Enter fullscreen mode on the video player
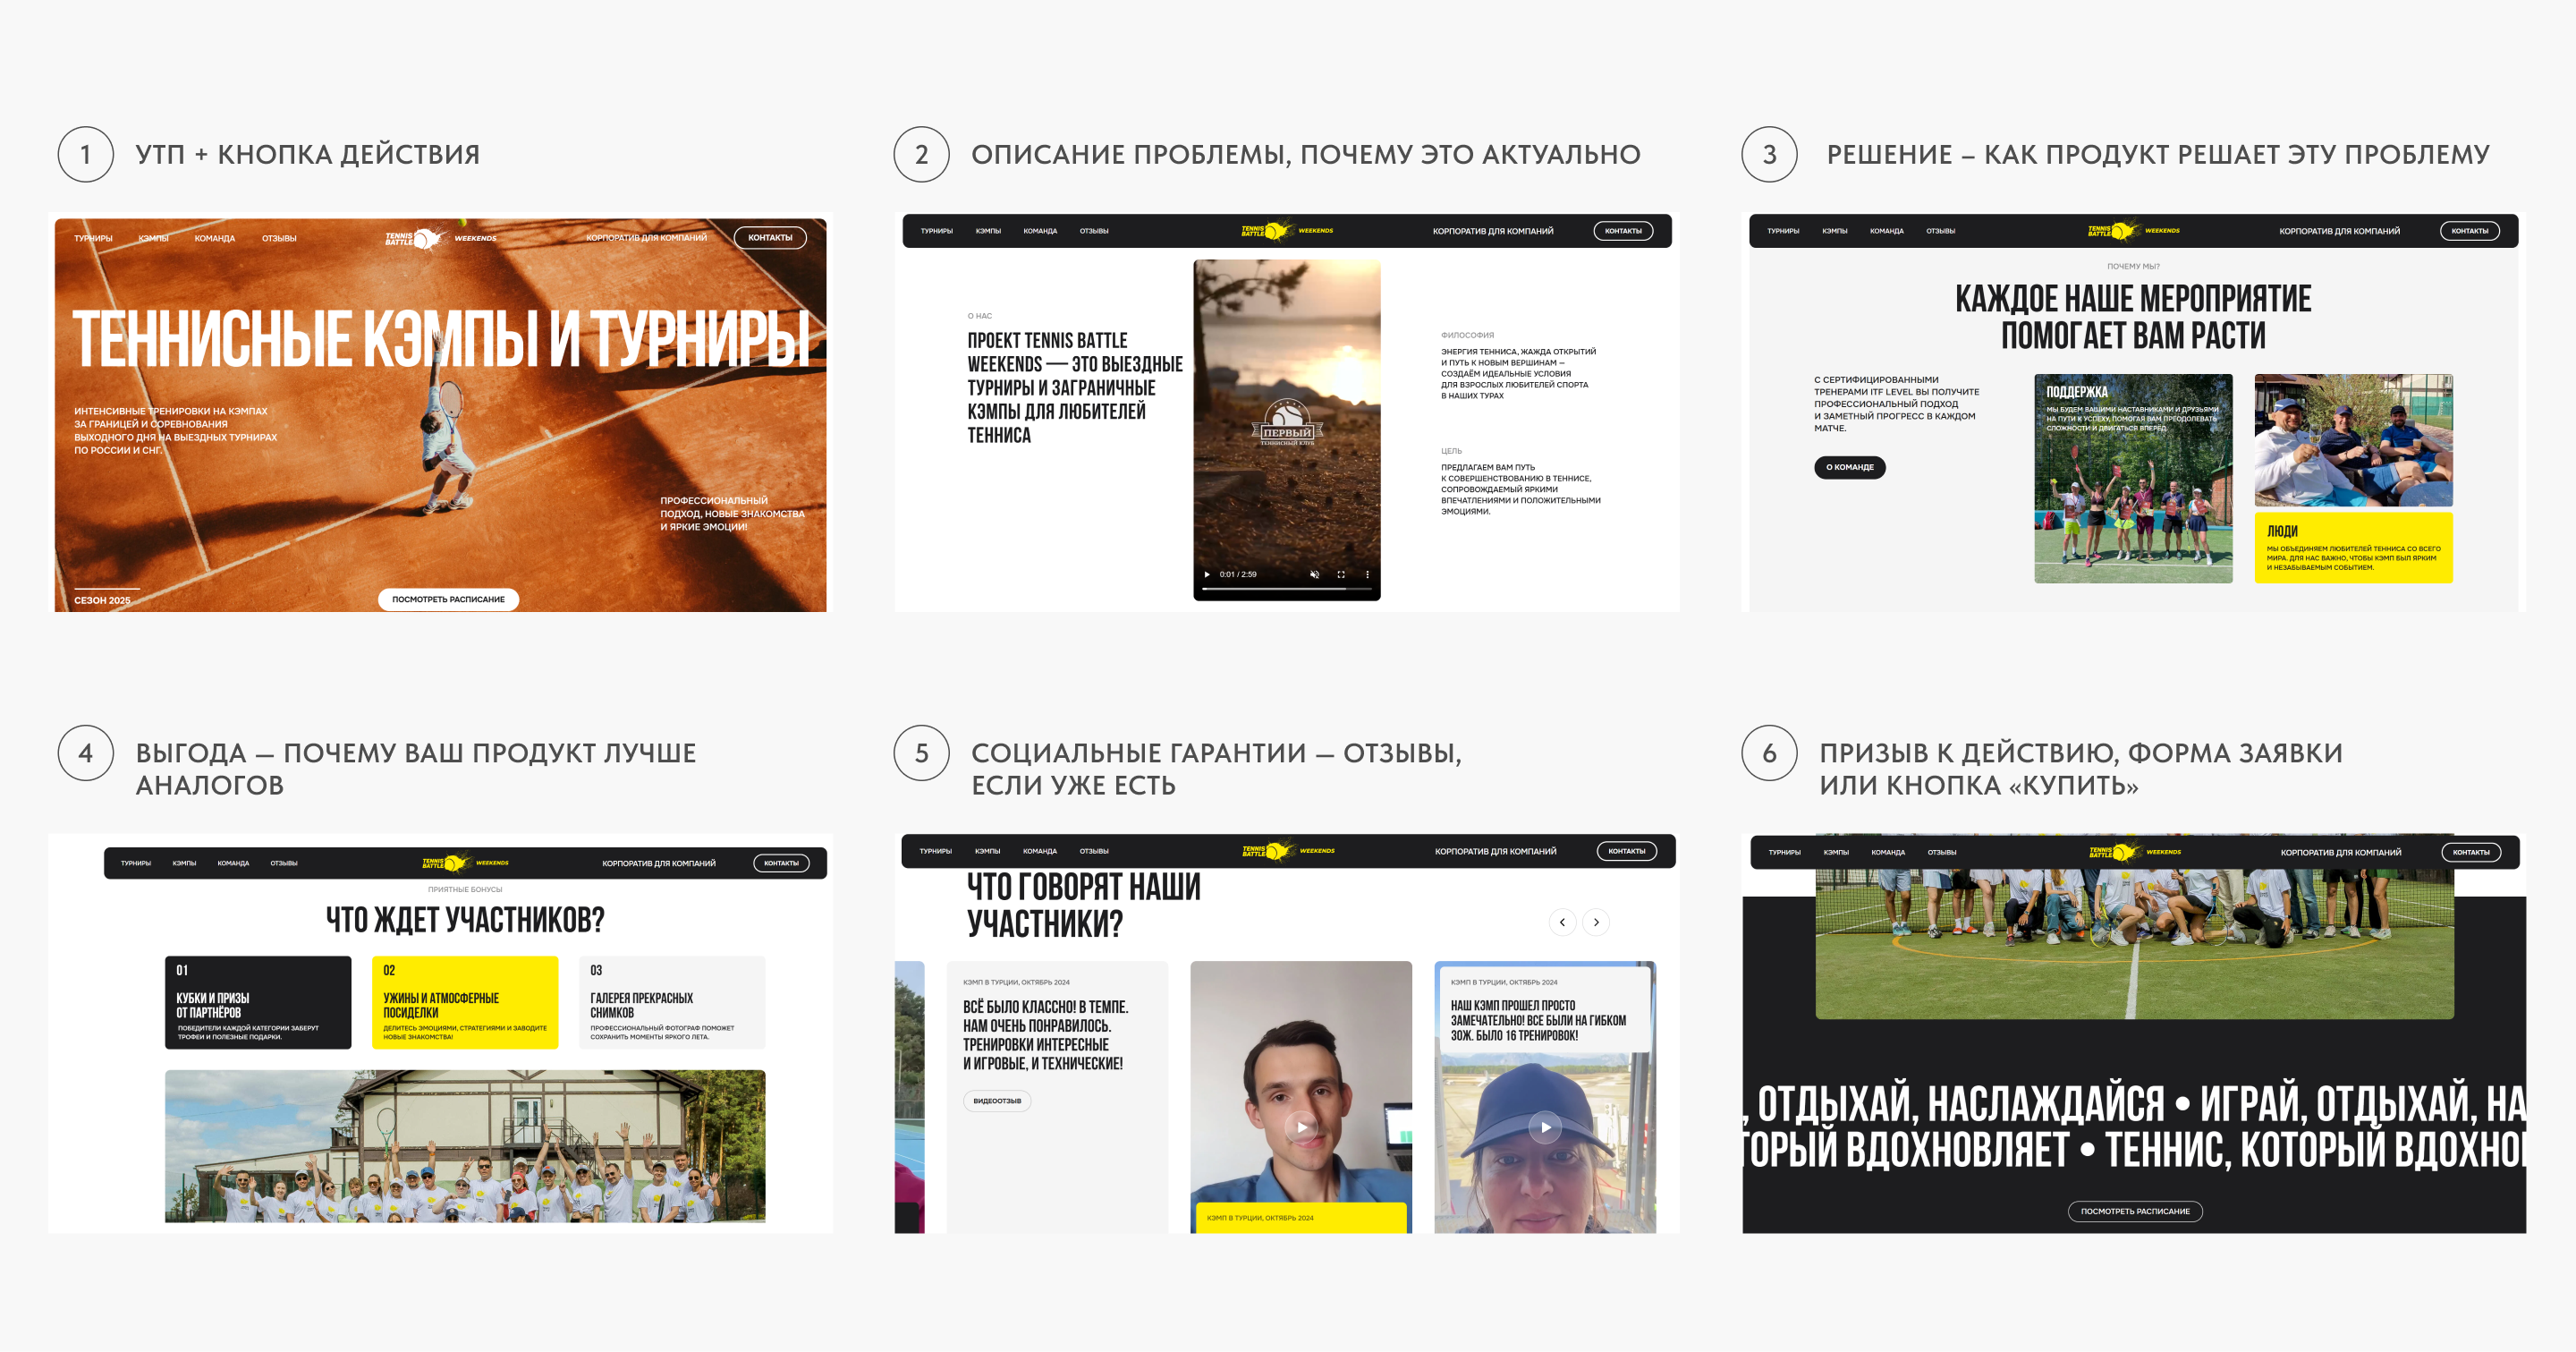 1341,574
